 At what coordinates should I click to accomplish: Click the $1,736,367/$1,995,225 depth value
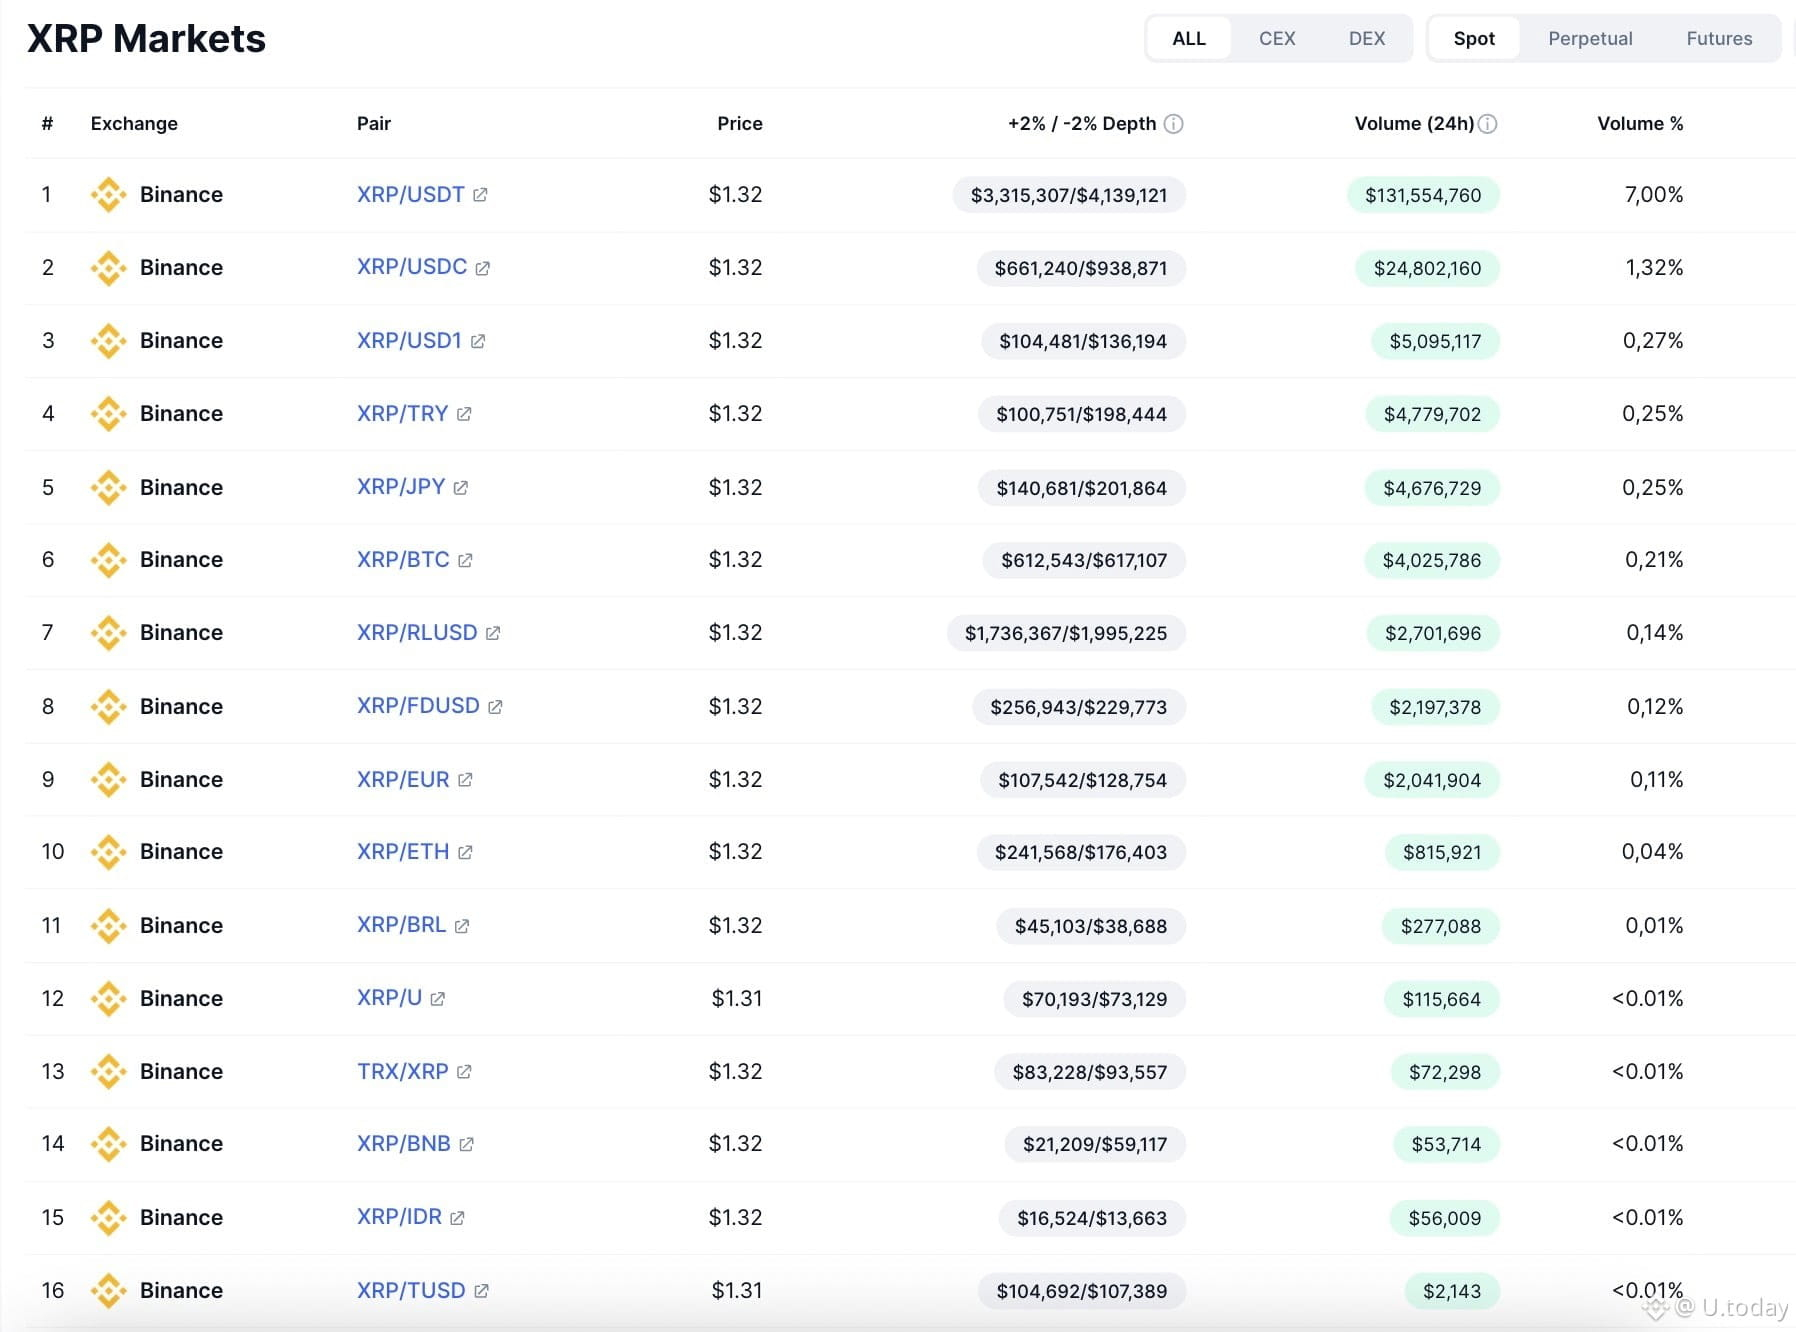(x=1066, y=633)
